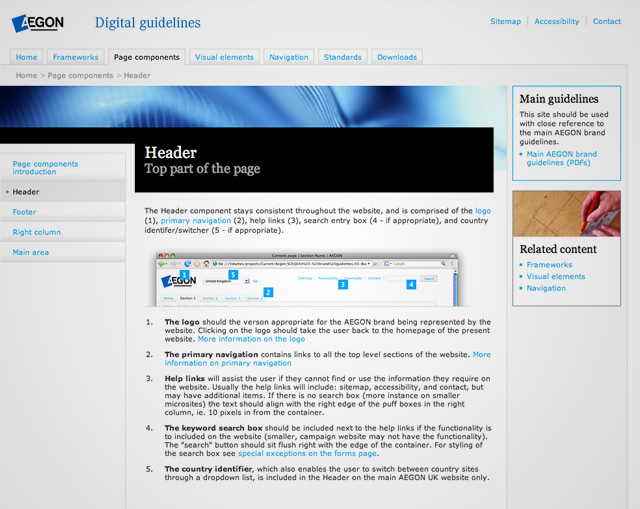This screenshot has height=509, width=640.
Task: Click the bold text 'Help links'
Action: (184, 378)
